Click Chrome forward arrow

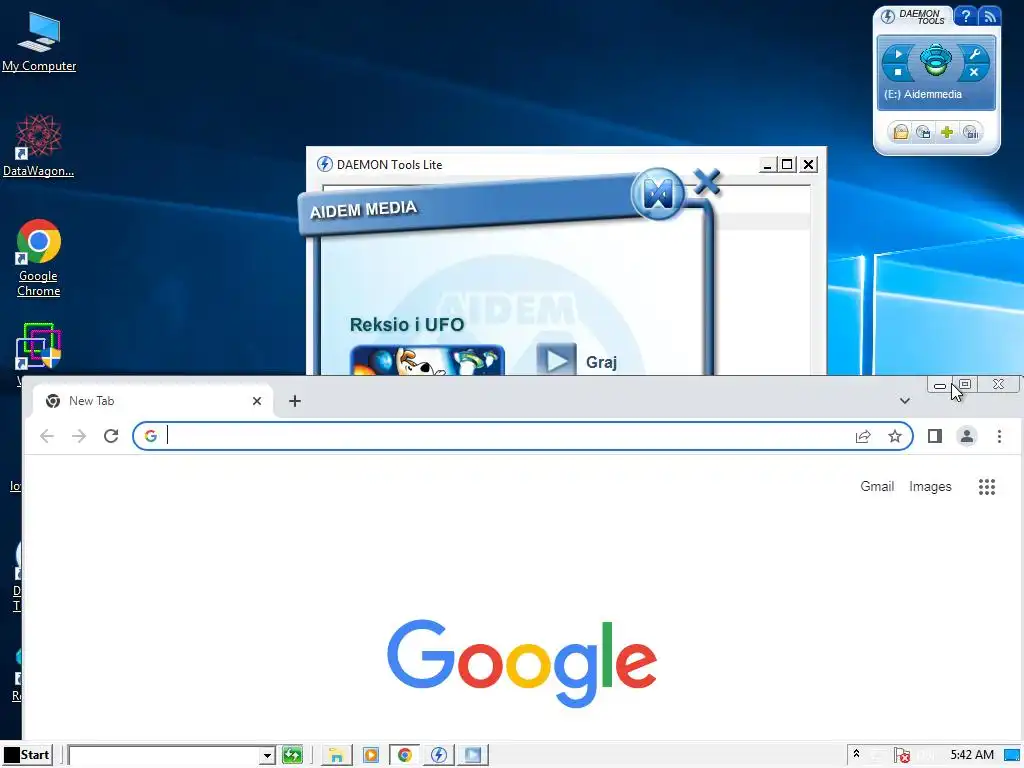tap(79, 436)
